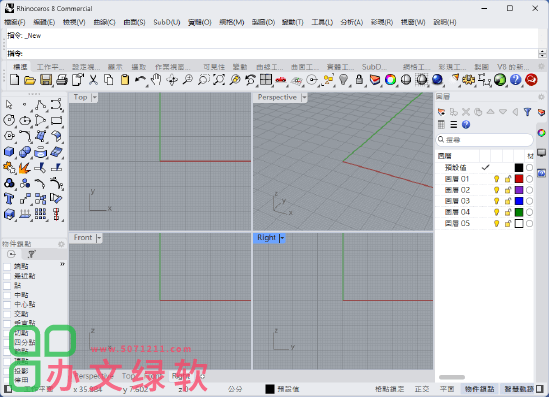This screenshot has width=550, height=397.
Task: Toggle visibility bulb of layer 01
Action: pos(496,179)
